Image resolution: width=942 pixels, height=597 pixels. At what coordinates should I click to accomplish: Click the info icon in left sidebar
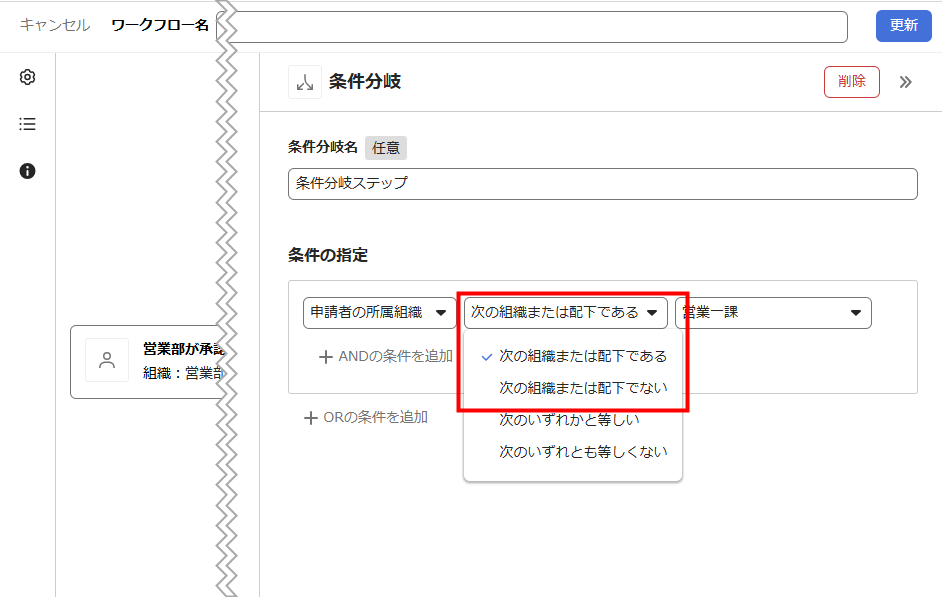tap(28, 171)
